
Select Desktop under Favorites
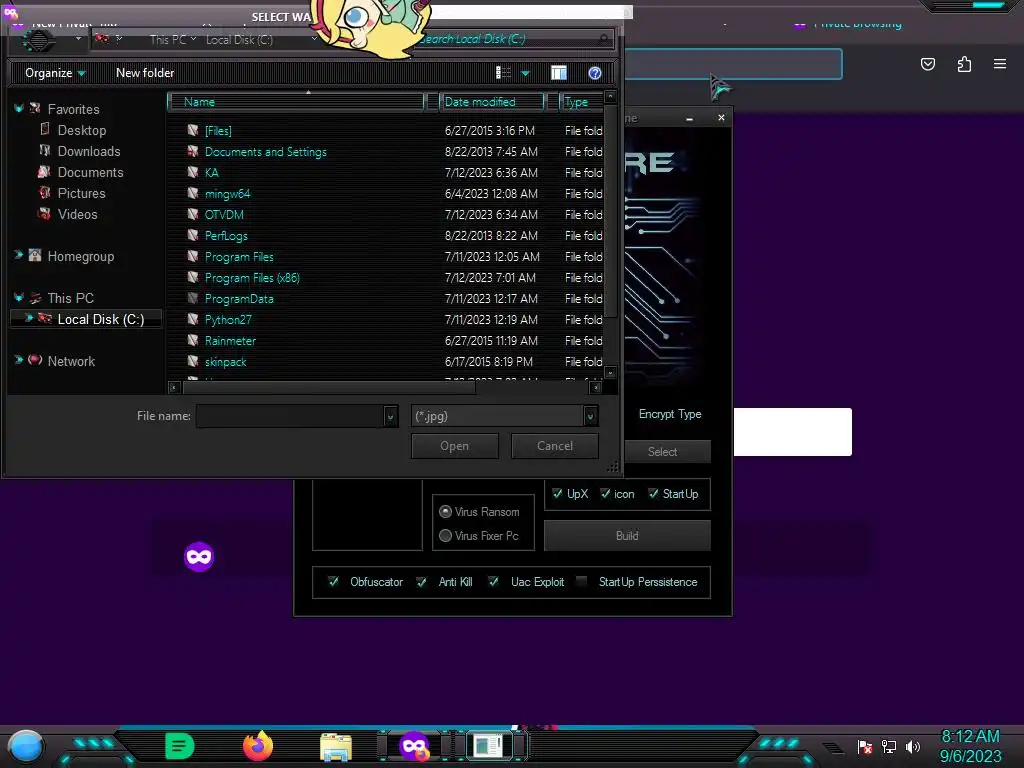(82, 131)
